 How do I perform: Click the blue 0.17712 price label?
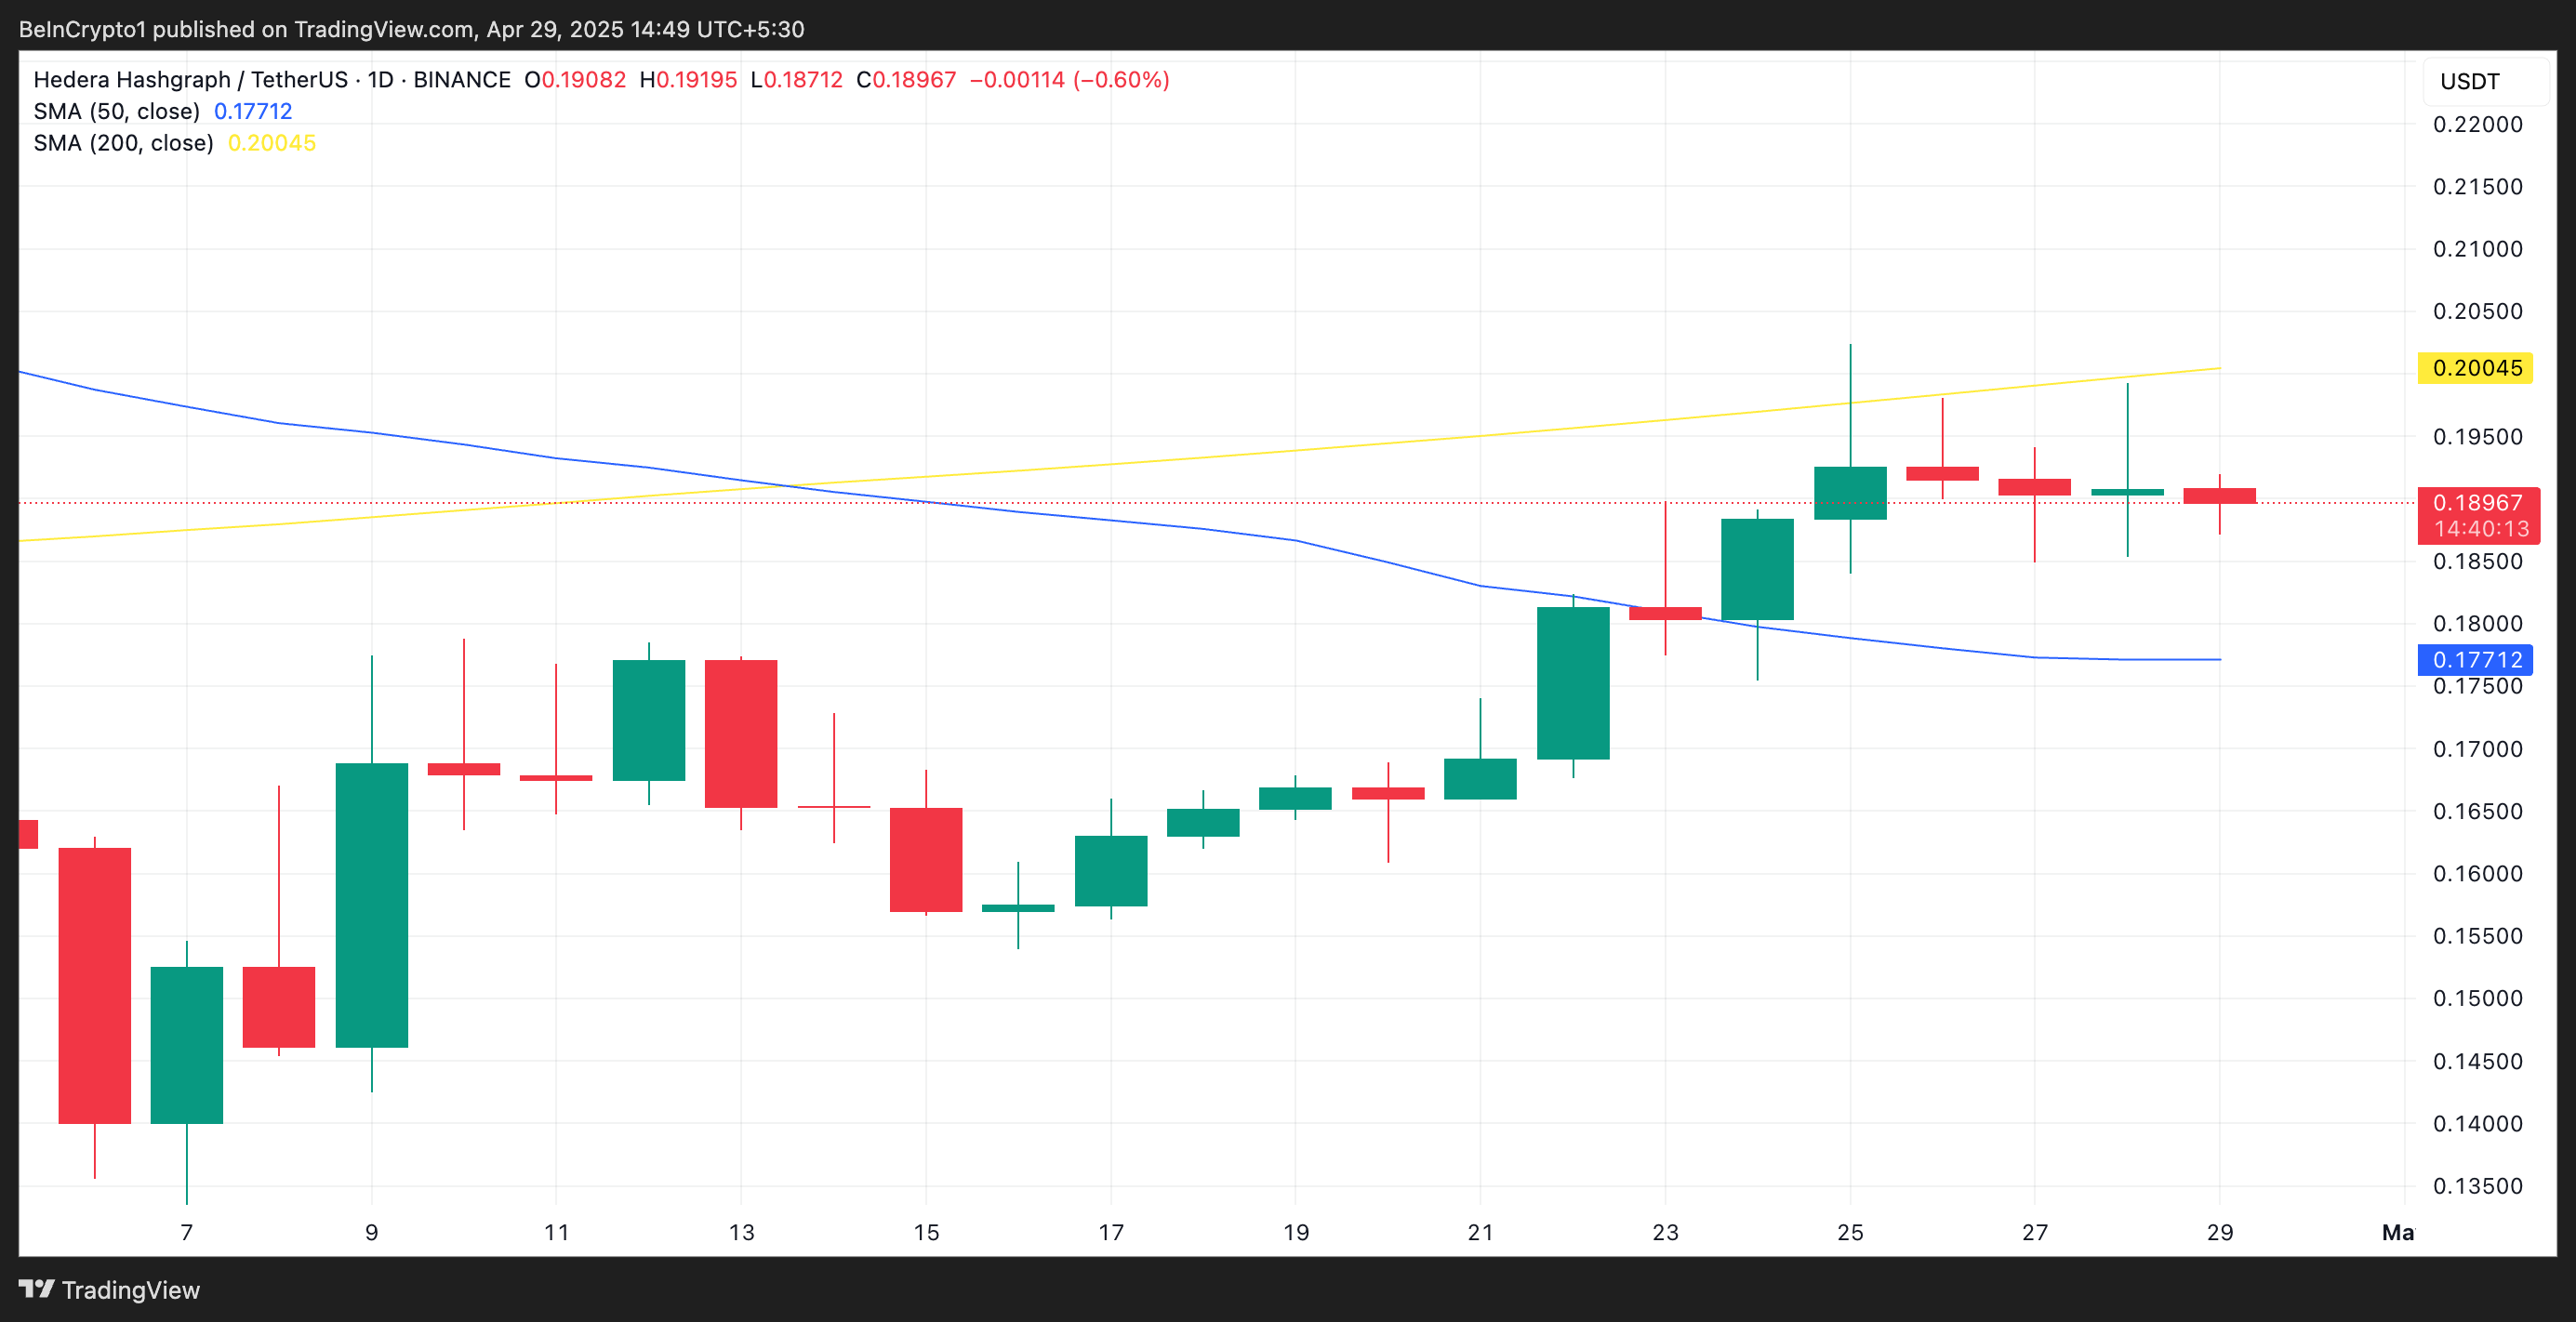coord(2475,660)
